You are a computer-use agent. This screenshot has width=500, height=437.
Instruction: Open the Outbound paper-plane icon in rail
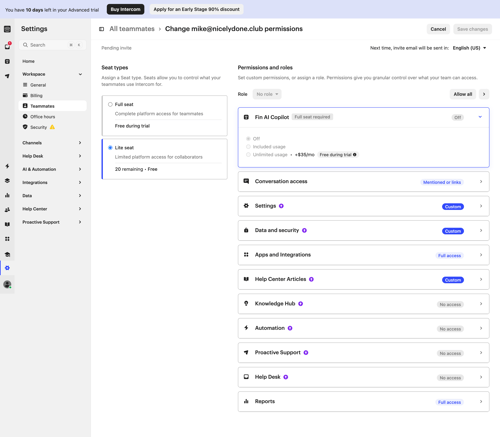tap(7, 76)
